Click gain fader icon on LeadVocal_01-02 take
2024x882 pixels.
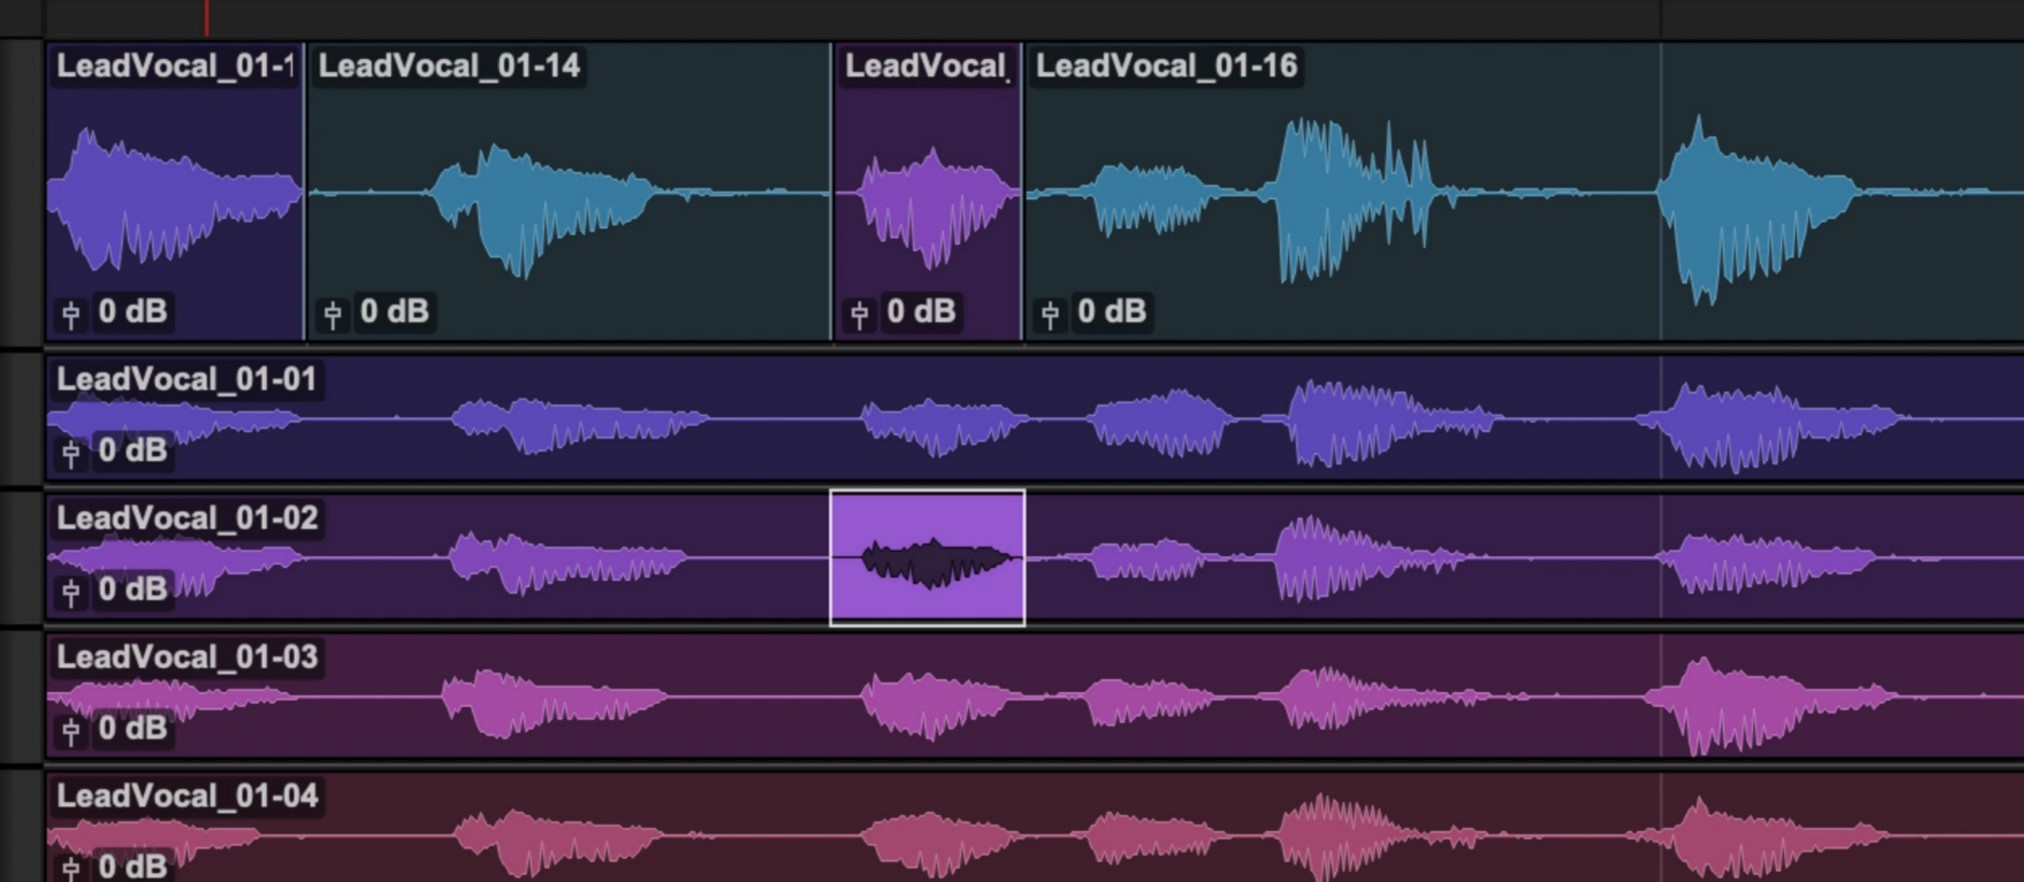pyautogui.click(x=71, y=592)
